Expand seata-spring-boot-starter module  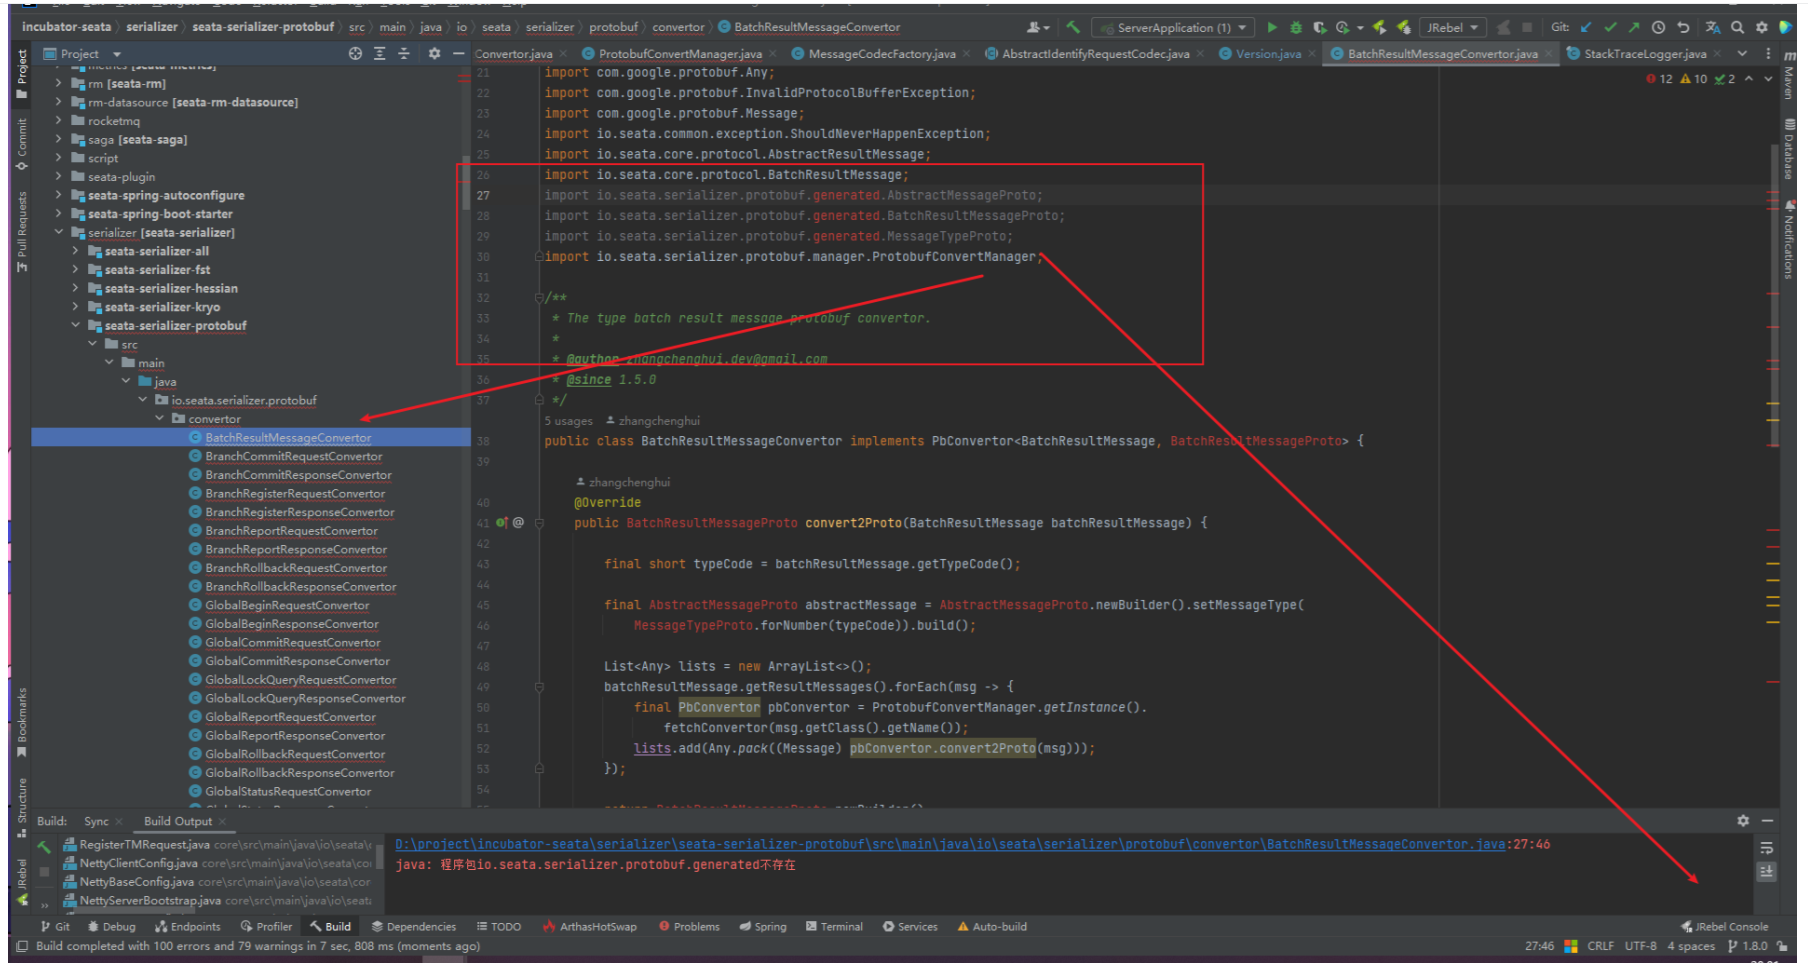coord(58,214)
